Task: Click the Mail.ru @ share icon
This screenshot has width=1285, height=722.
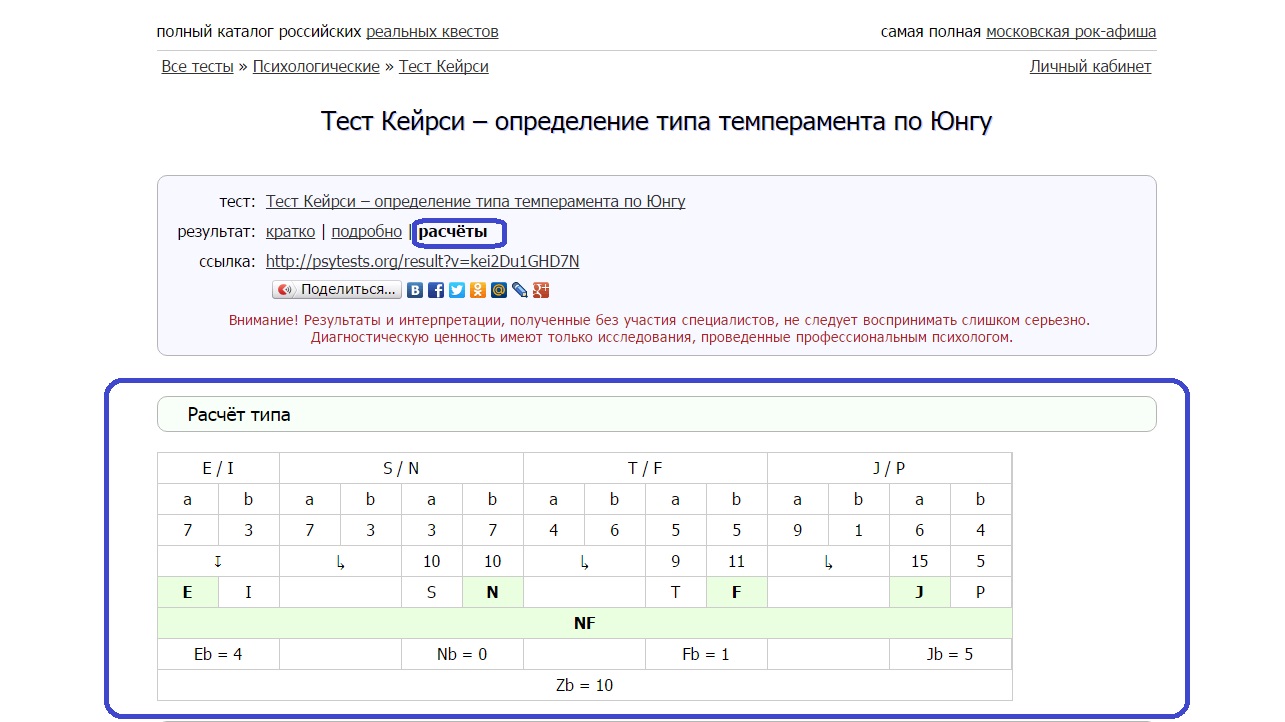Action: click(499, 290)
